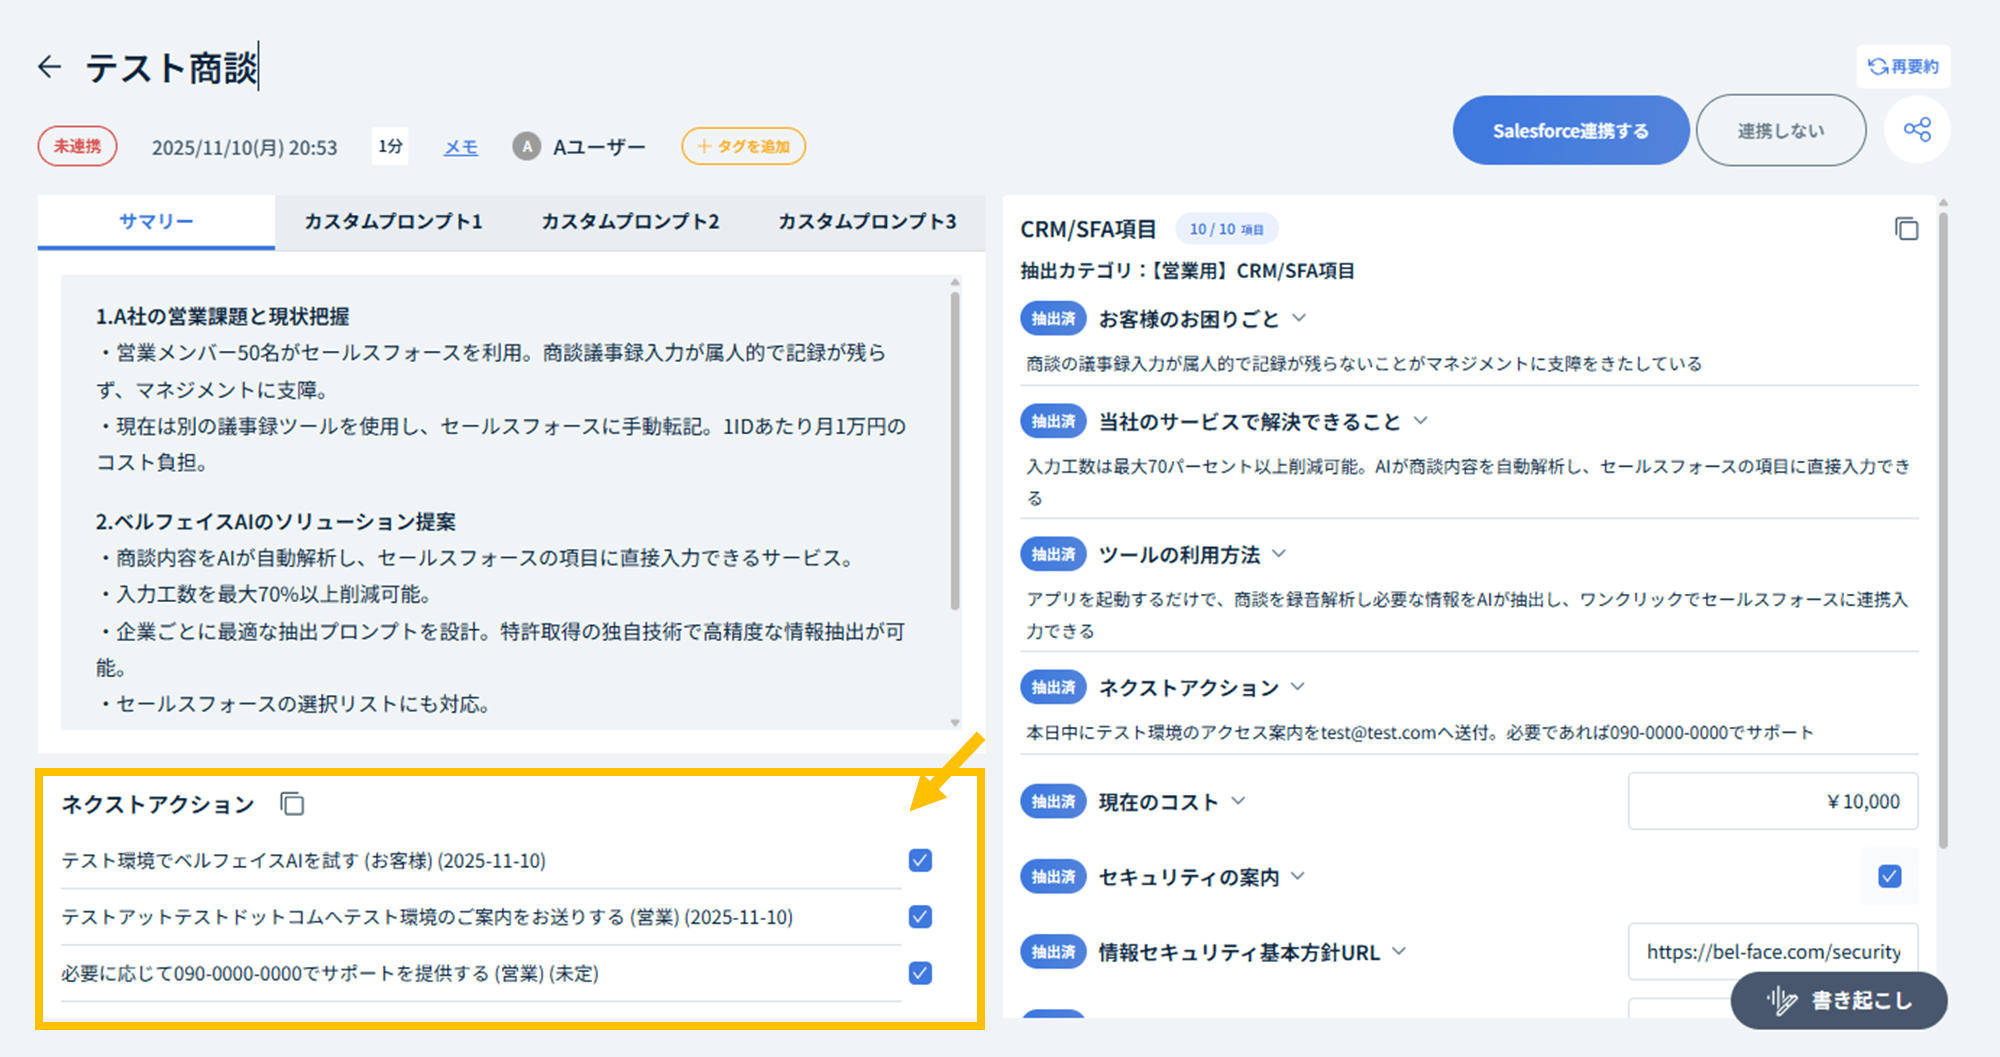The height and width of the screenshot is (1057, 2000).
Task: Expand the お客様のお困りごと chevron
Action: tap(1299, 318)
